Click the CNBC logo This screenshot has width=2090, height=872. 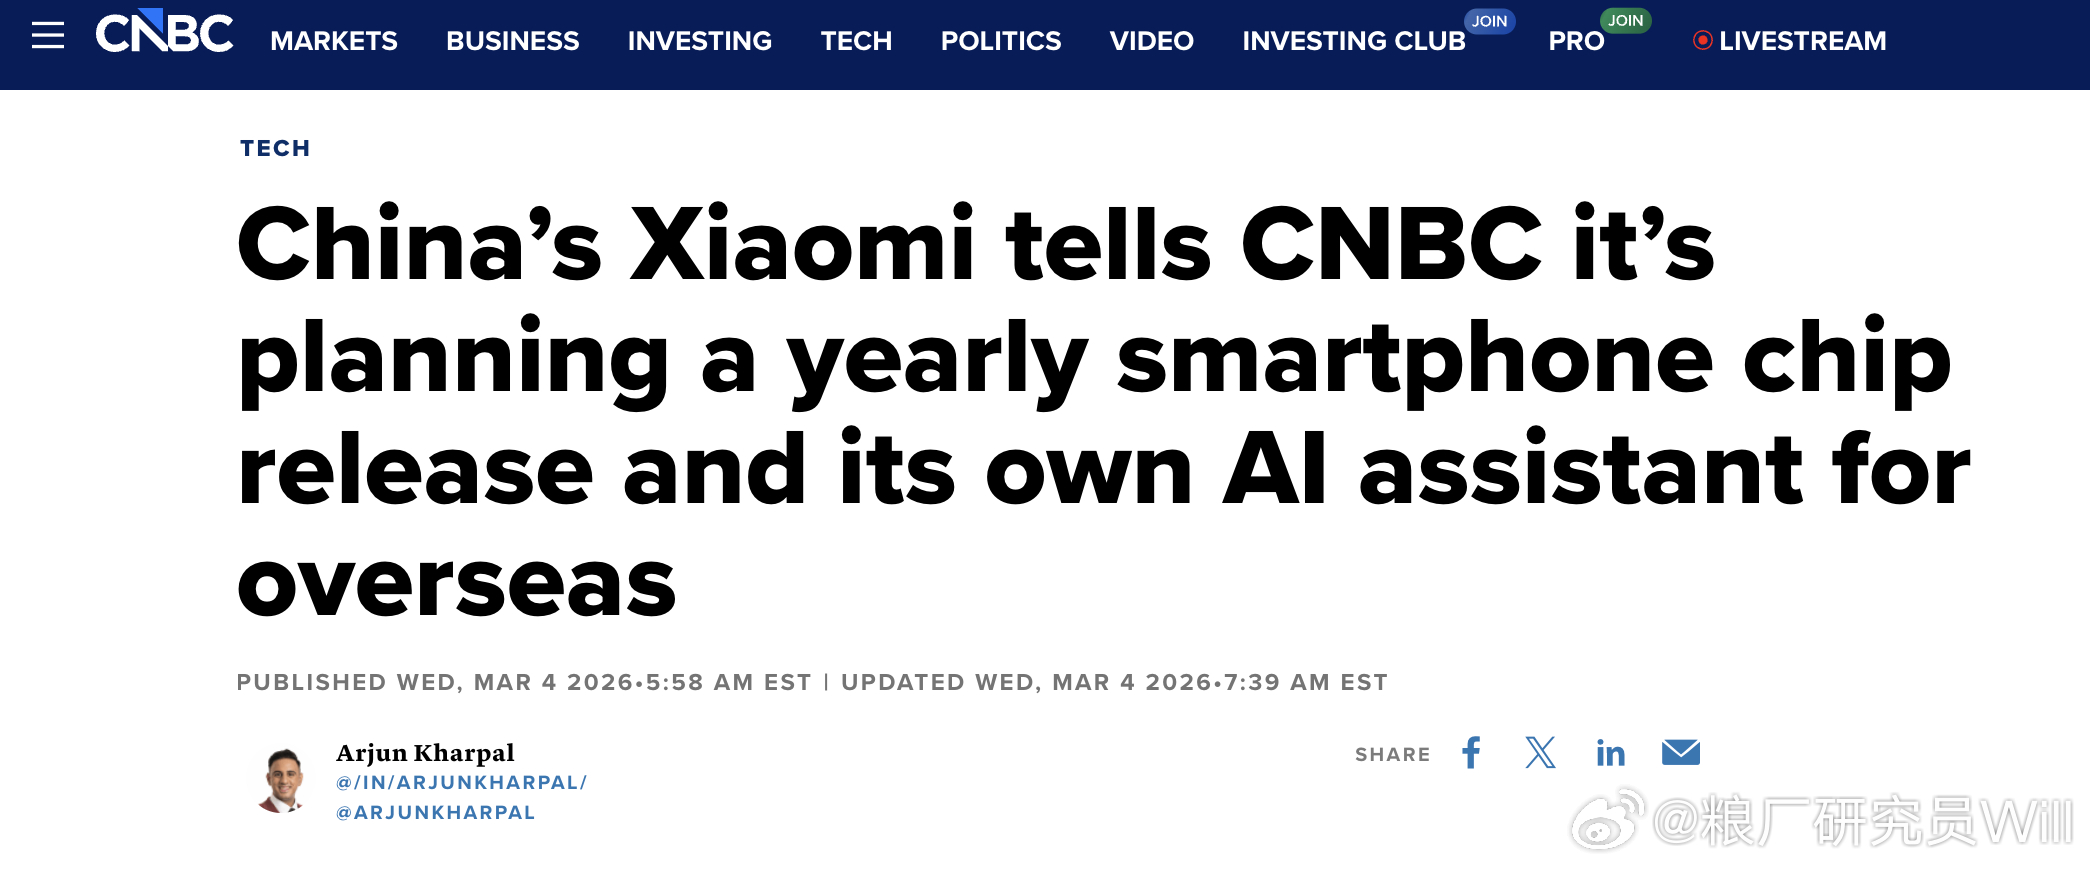coord(165,33)
